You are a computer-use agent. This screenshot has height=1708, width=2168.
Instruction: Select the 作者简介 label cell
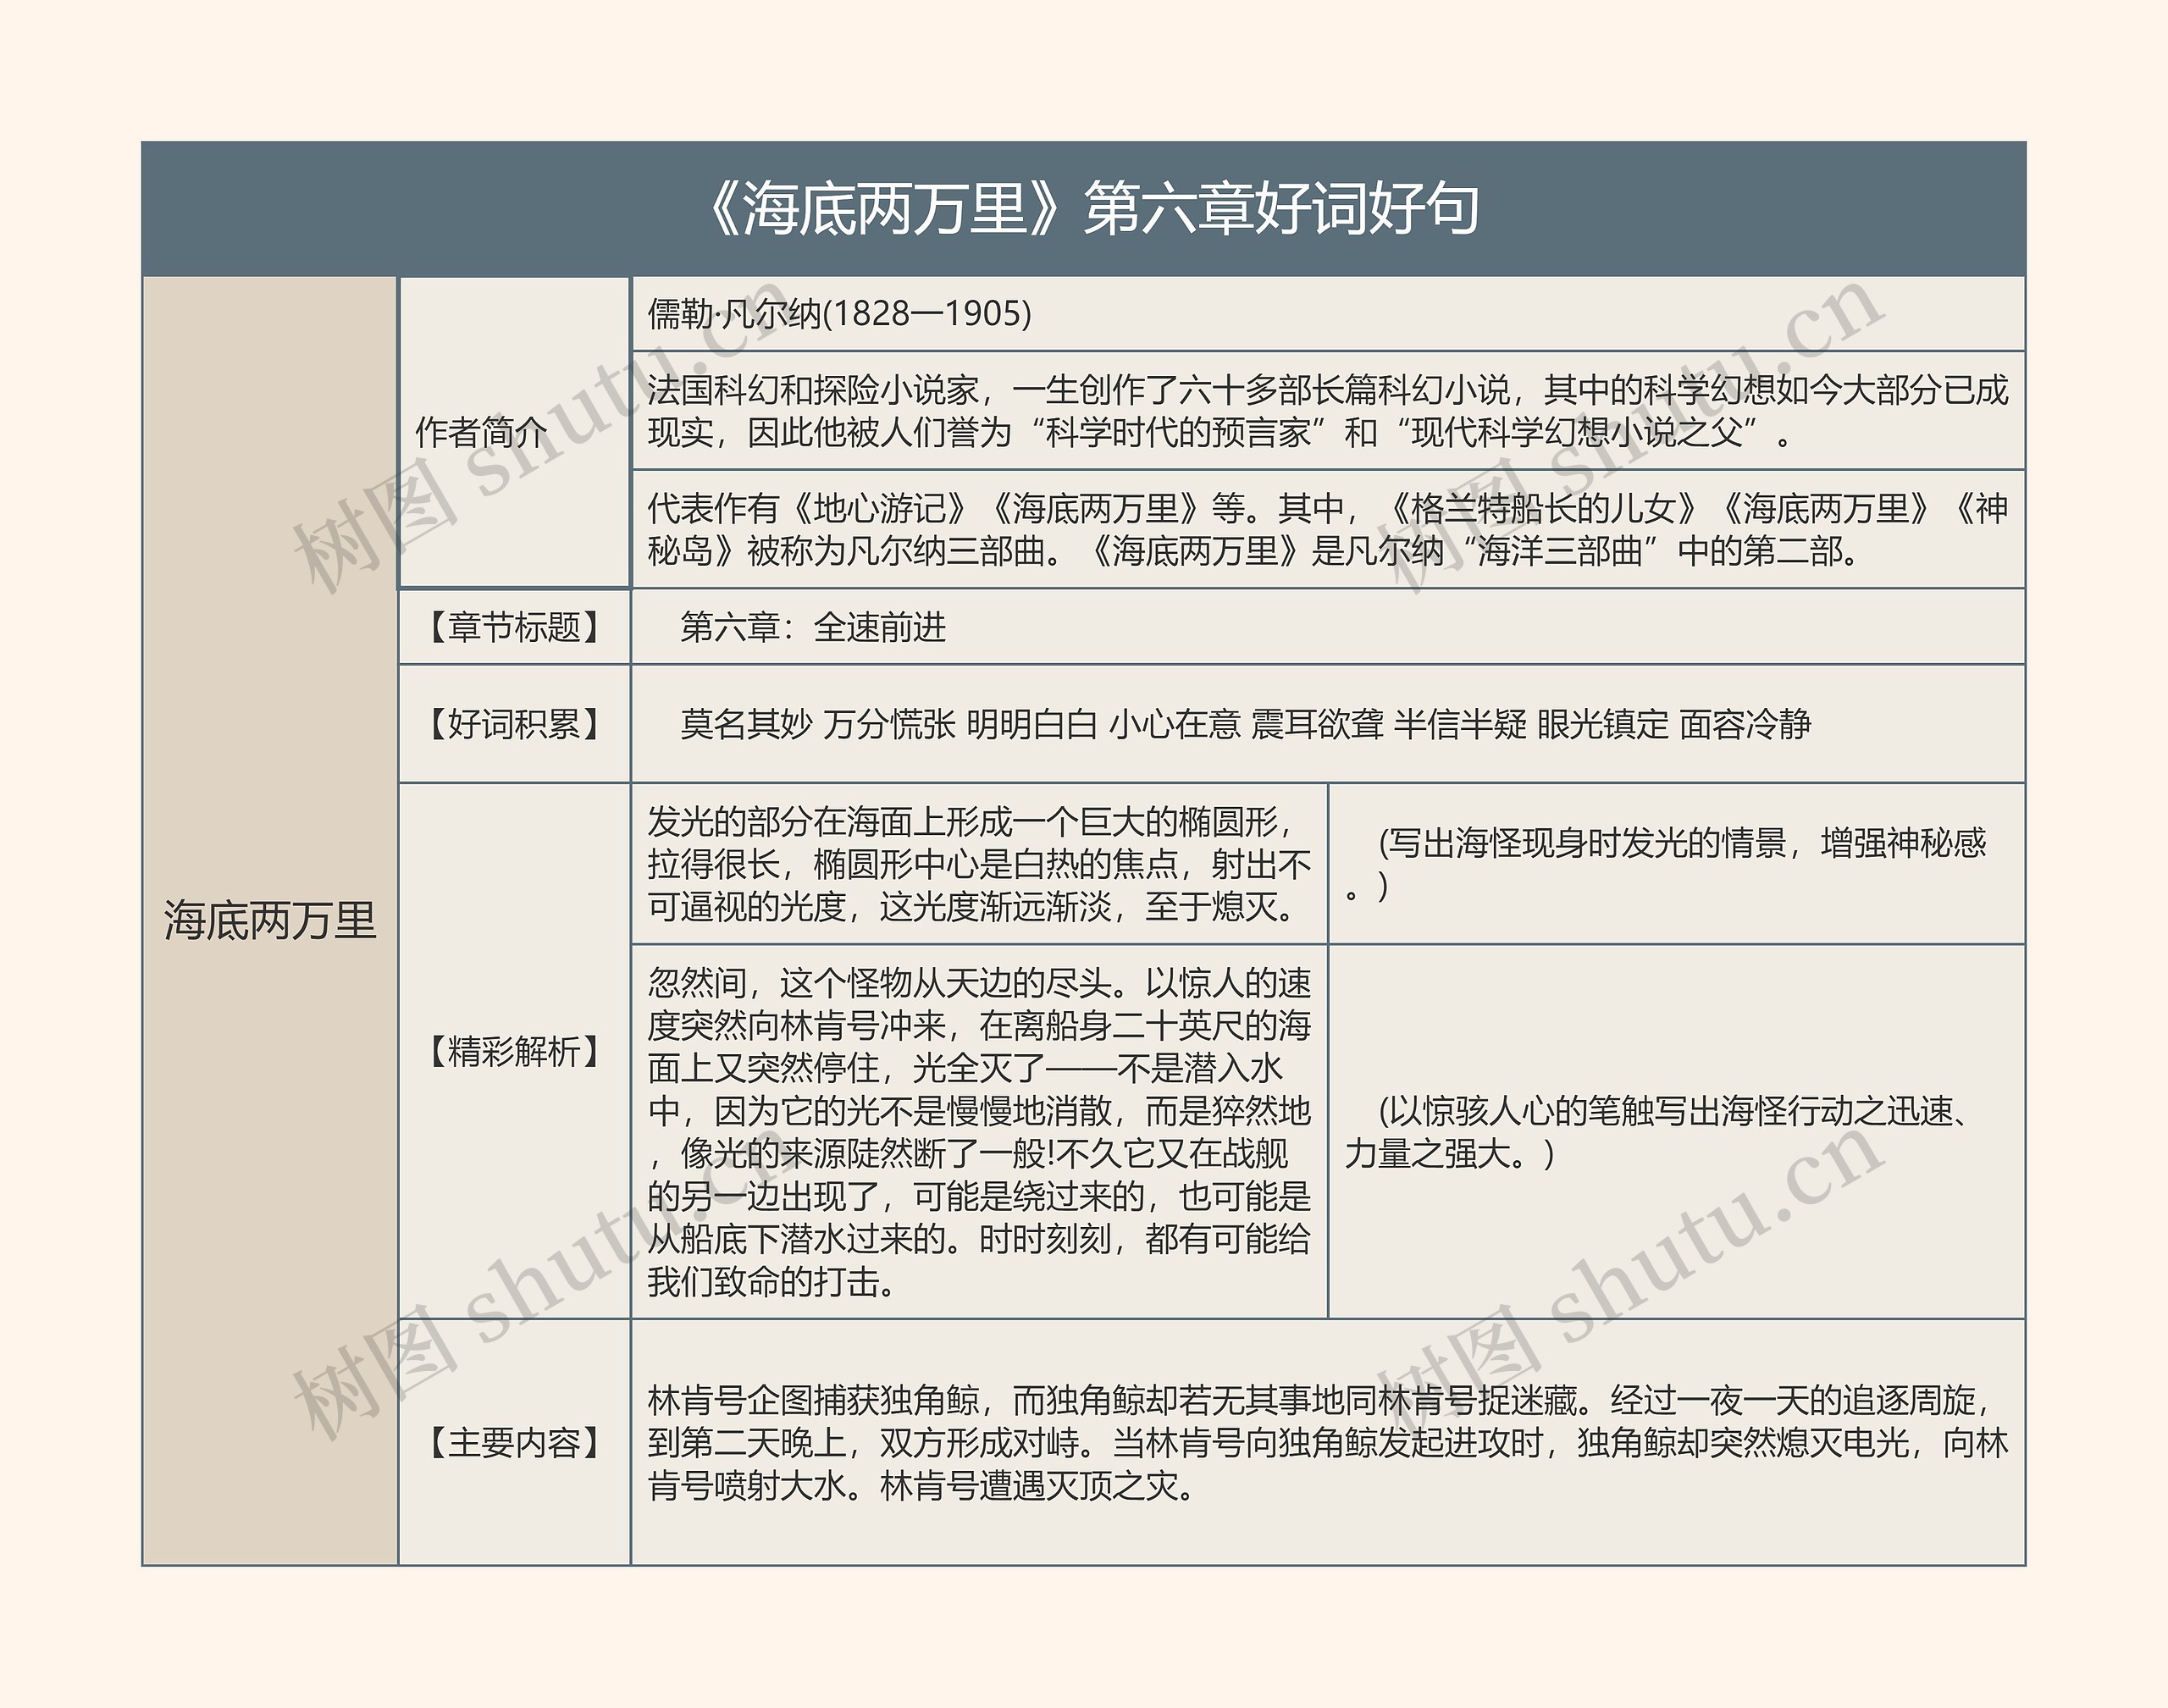pyautogui.click(x=514, y=432)
